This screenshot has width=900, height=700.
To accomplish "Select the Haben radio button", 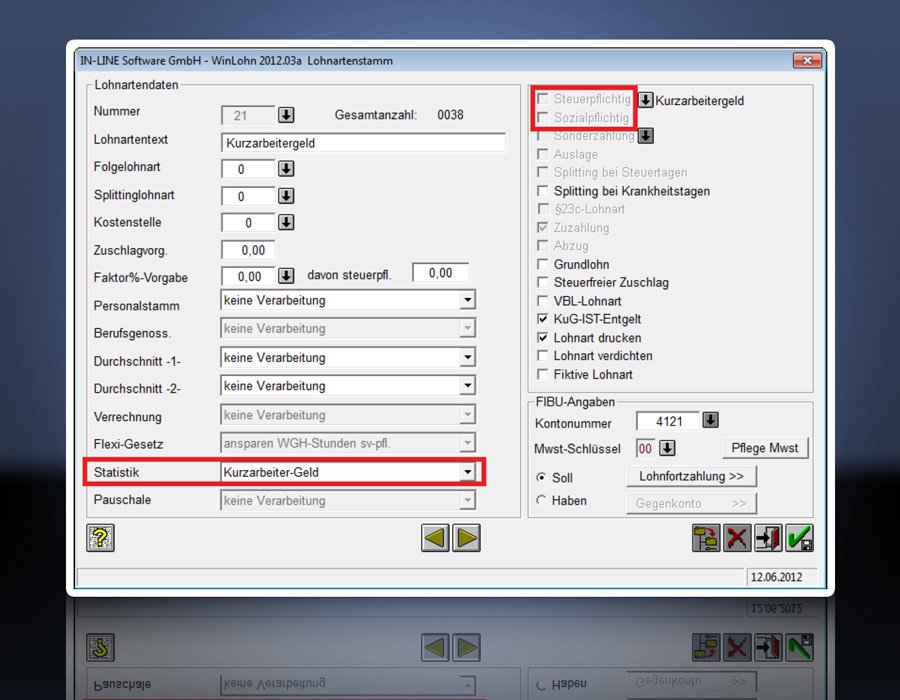I will pos(541,500).
